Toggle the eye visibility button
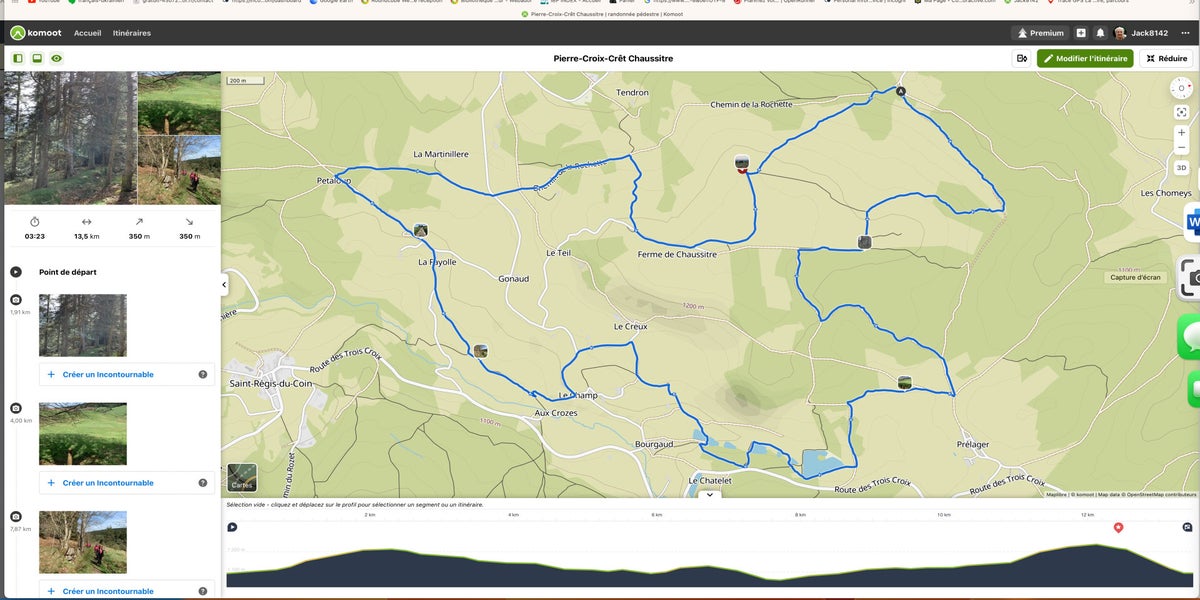Image resolution: width=1200 pixels, height=600 pixels. (56, 59)
